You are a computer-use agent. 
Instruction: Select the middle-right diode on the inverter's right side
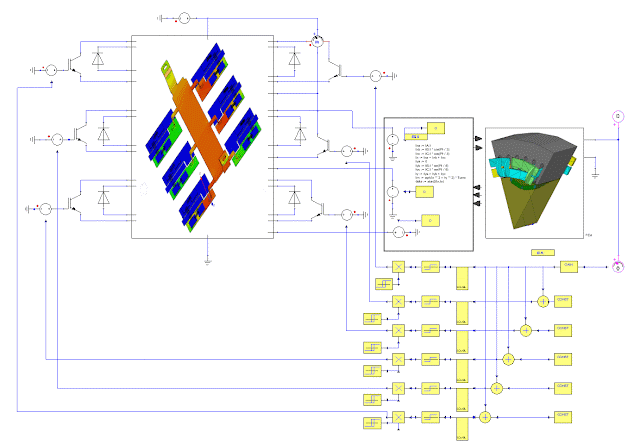pyautogui.click(x=300, y=134)
